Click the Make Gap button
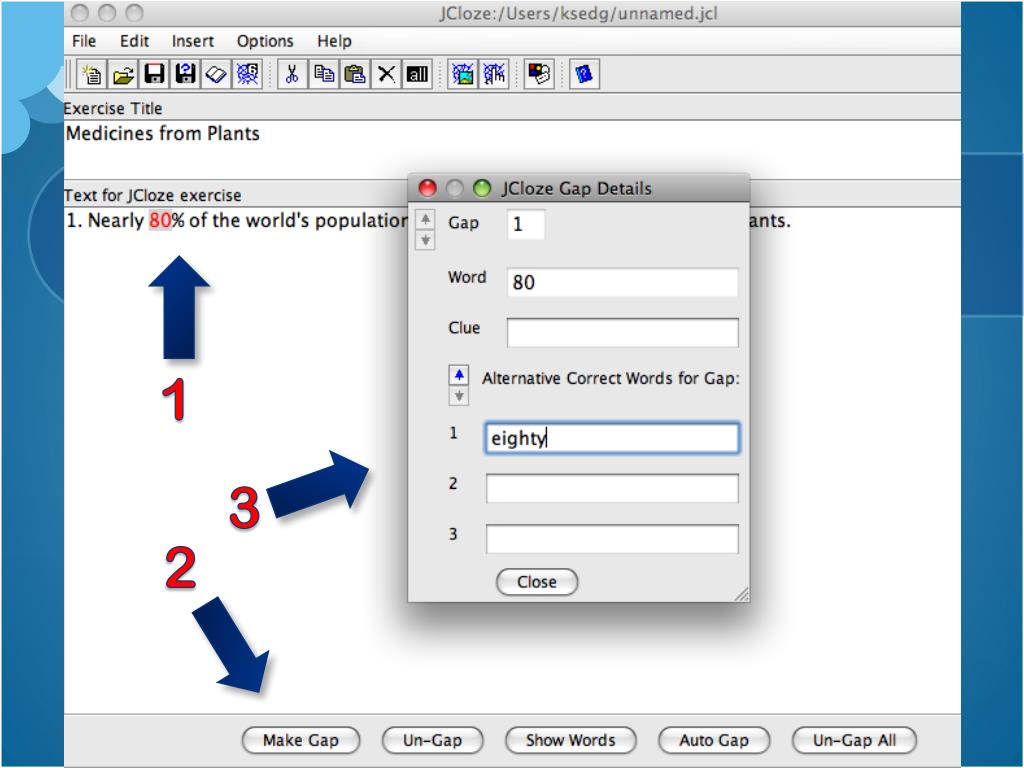The height and width of the screenshot is (768, 1024). click(x=300, y=740)
